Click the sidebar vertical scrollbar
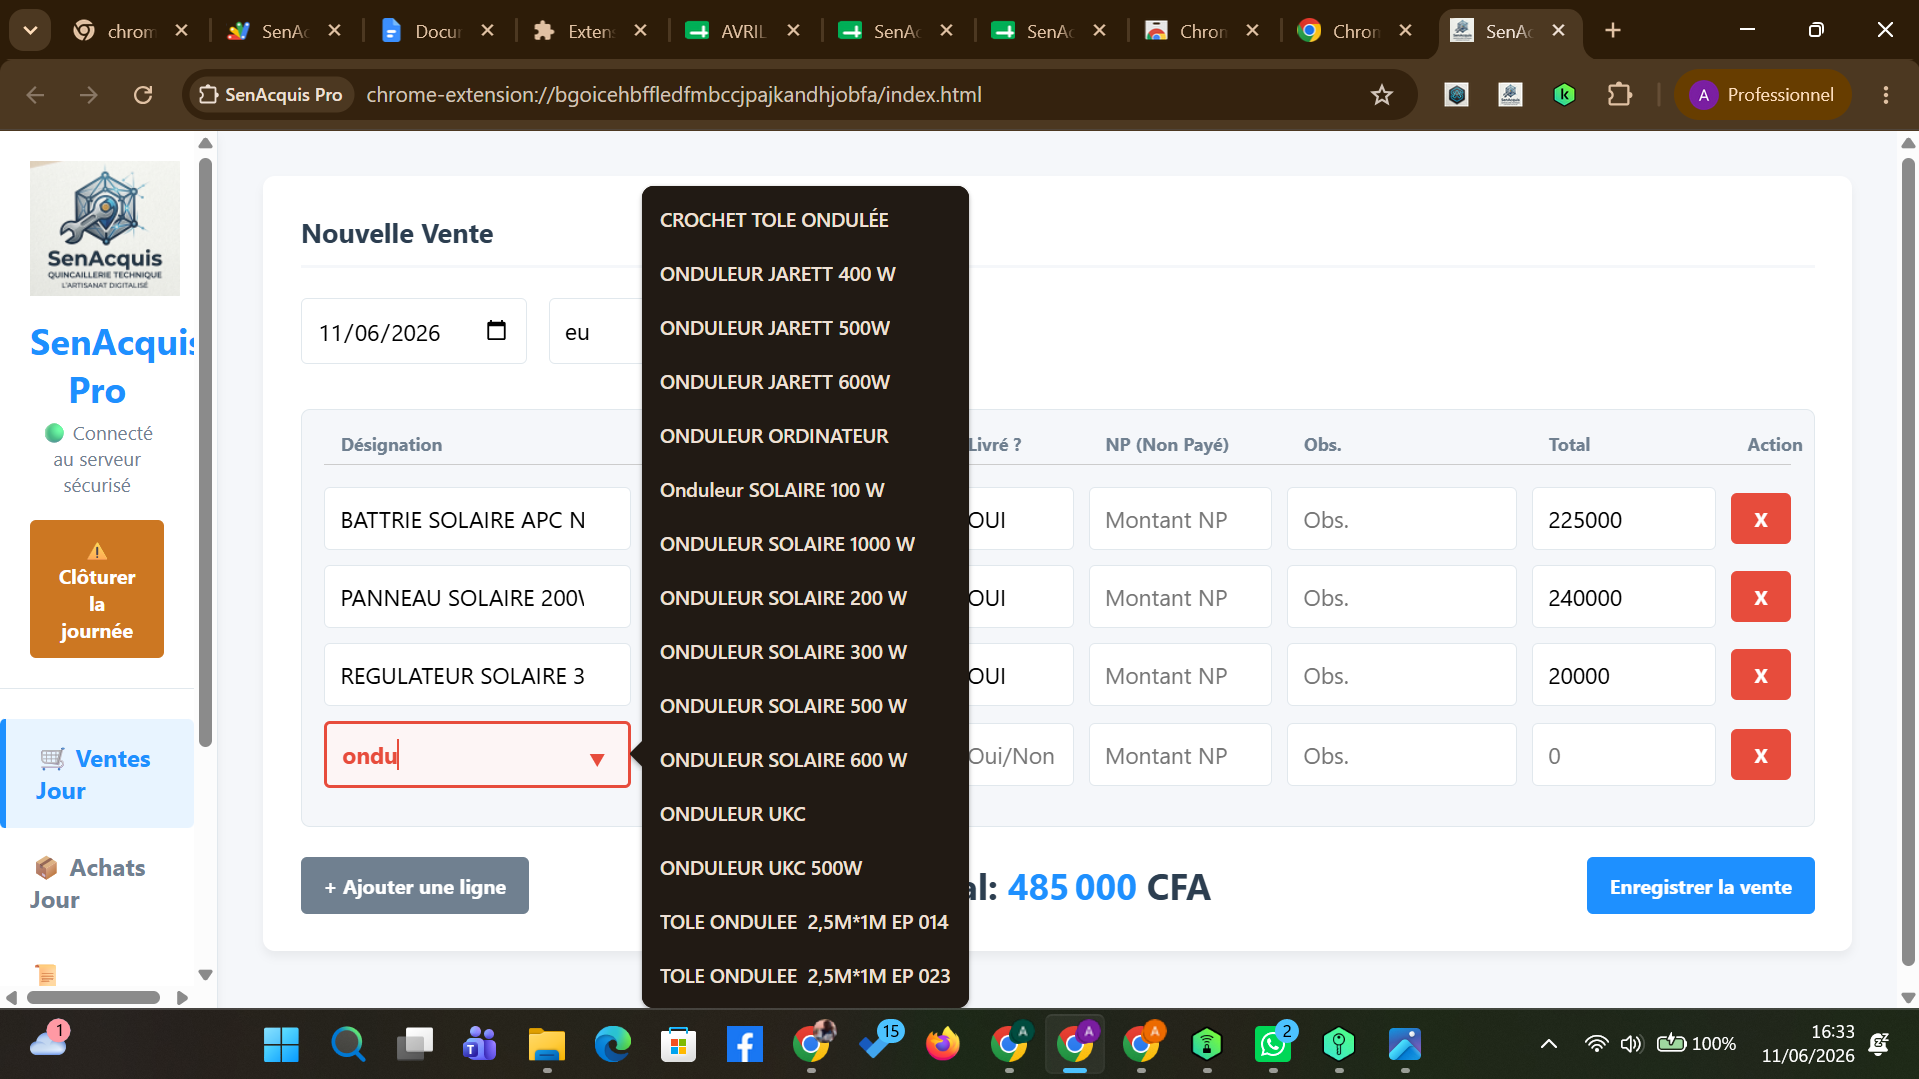This screenshot has height=1079, width=1919. pyautogui.click(x=206, y=450)
